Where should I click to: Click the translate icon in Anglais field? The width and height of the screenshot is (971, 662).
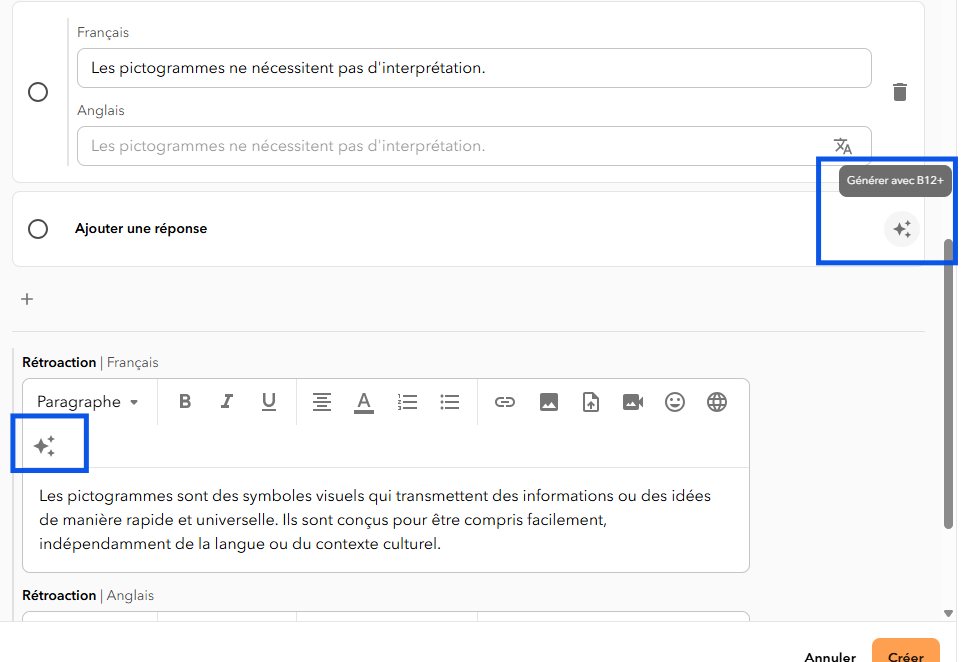(x=842, y=146)
